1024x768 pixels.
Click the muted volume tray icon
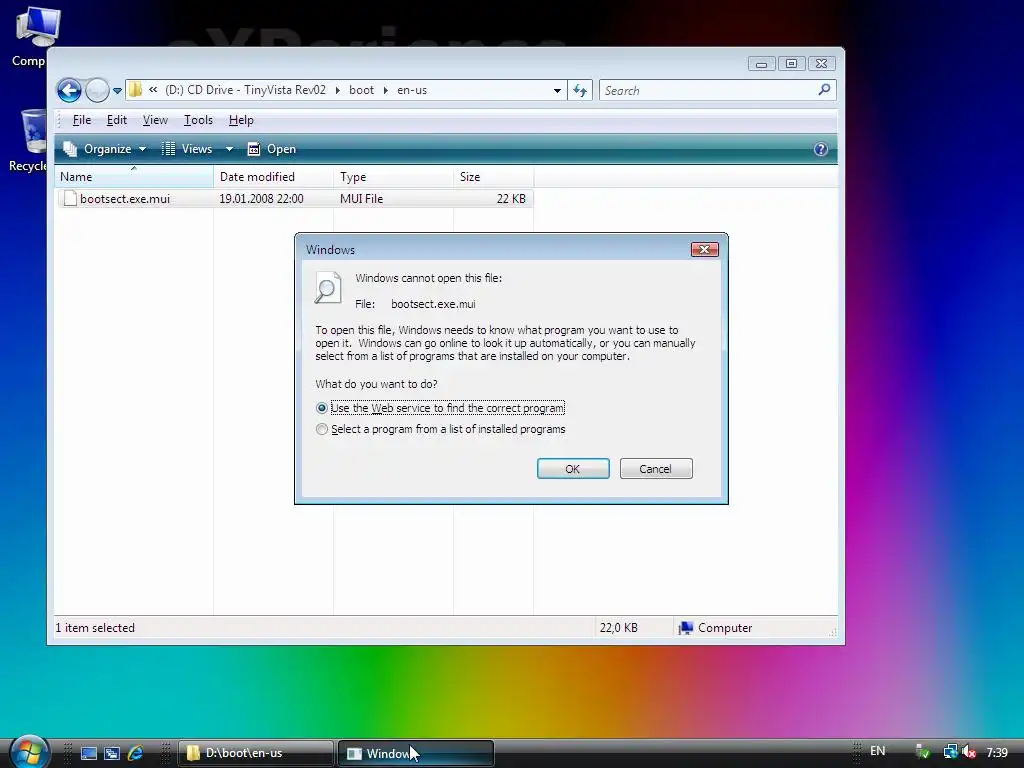[x=969, y=752]
